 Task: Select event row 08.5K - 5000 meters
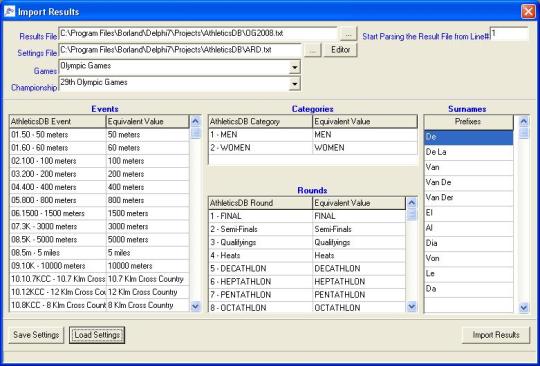100,240
